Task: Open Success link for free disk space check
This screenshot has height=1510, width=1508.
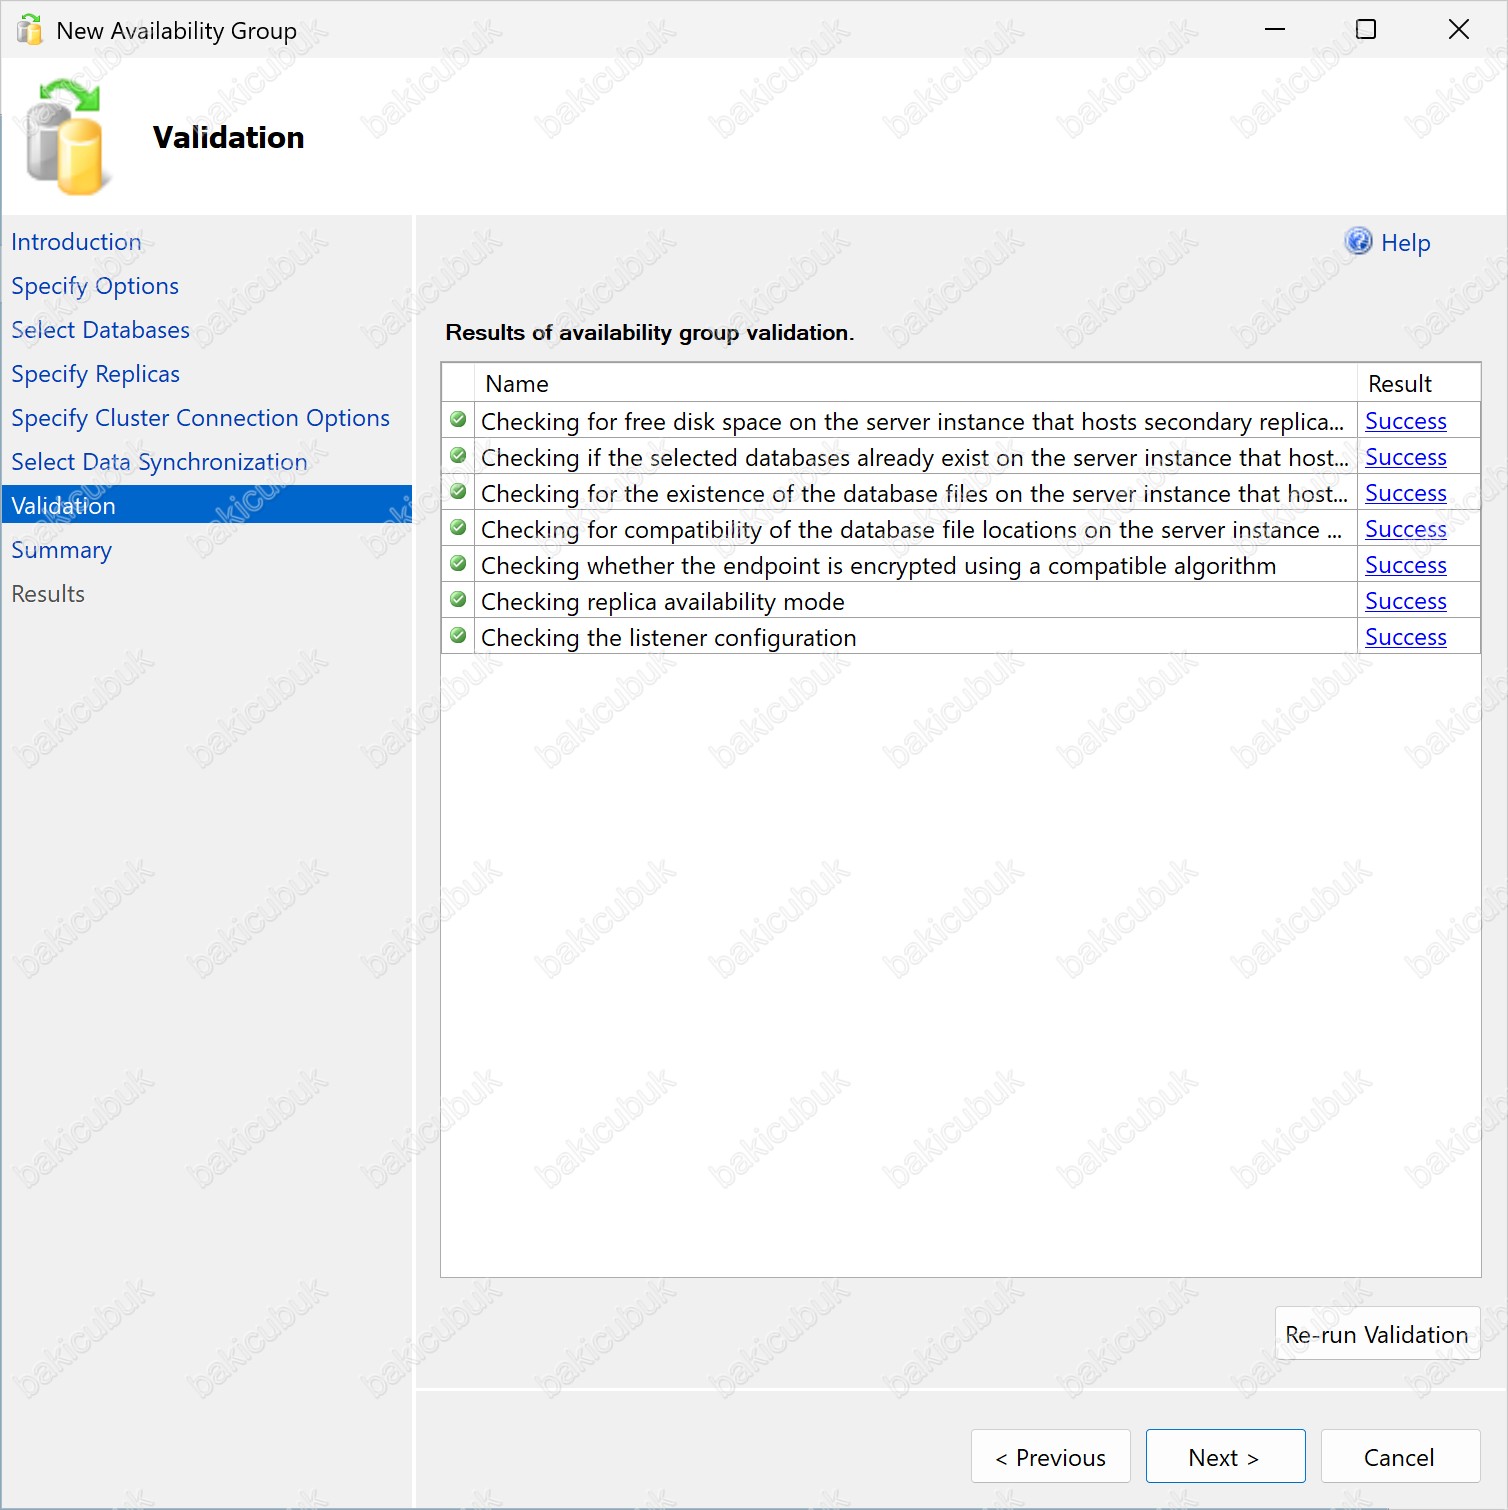Action: click(1406, 421)
